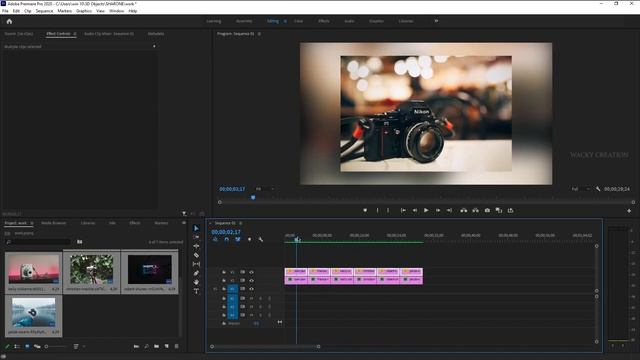Open Program Monitor settings wrench
Viewport: 640px width, 360px height.
pyautogui.click(x=598, y=189)
